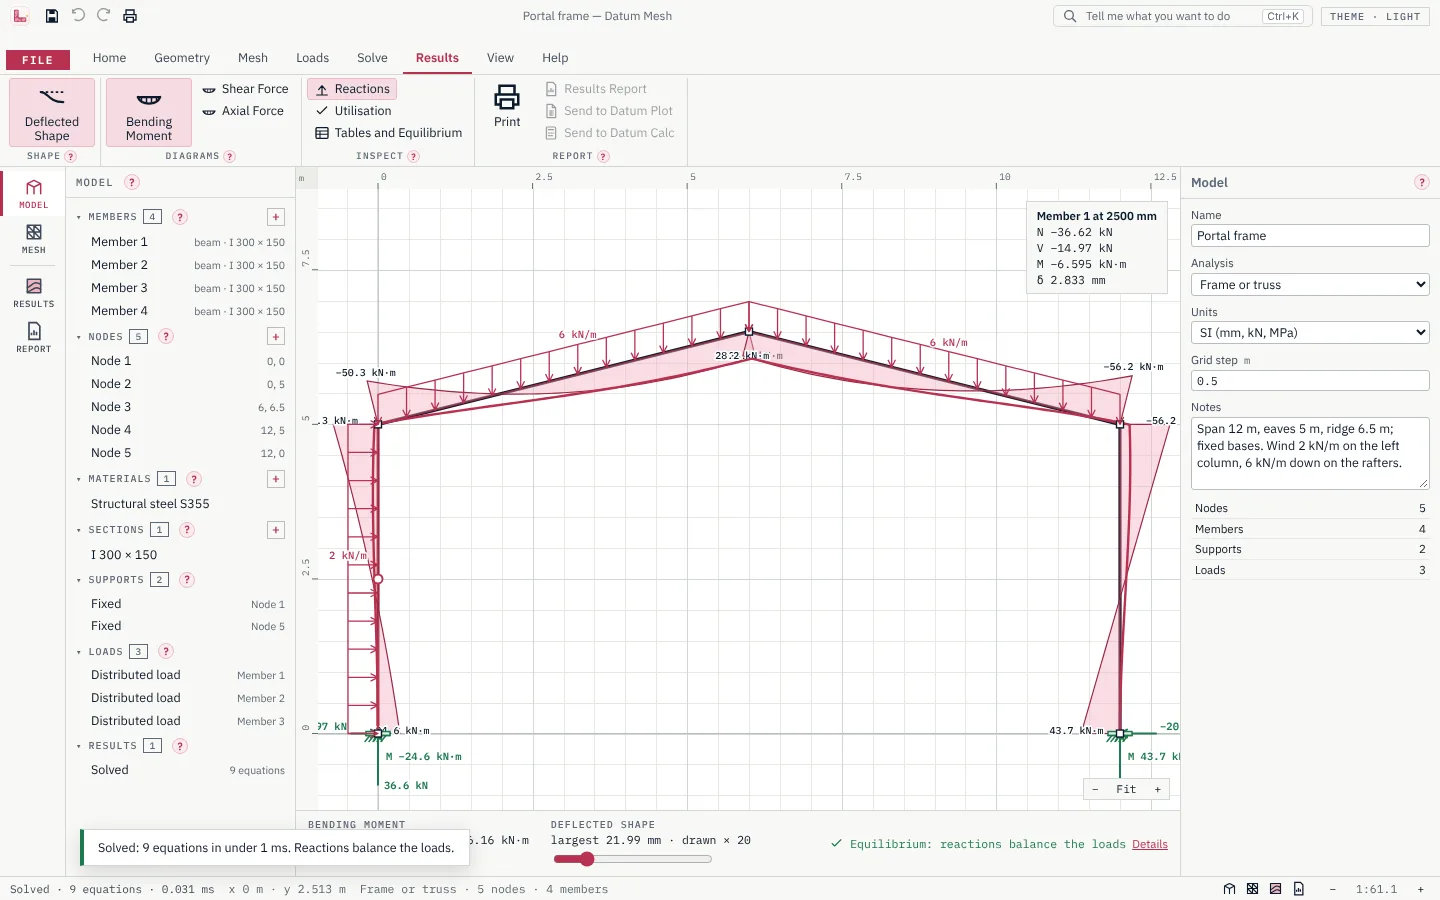Click the small printer icon in the title bar
The height and width of the screenshot is (900, 1440).
(x=130, y=16)
